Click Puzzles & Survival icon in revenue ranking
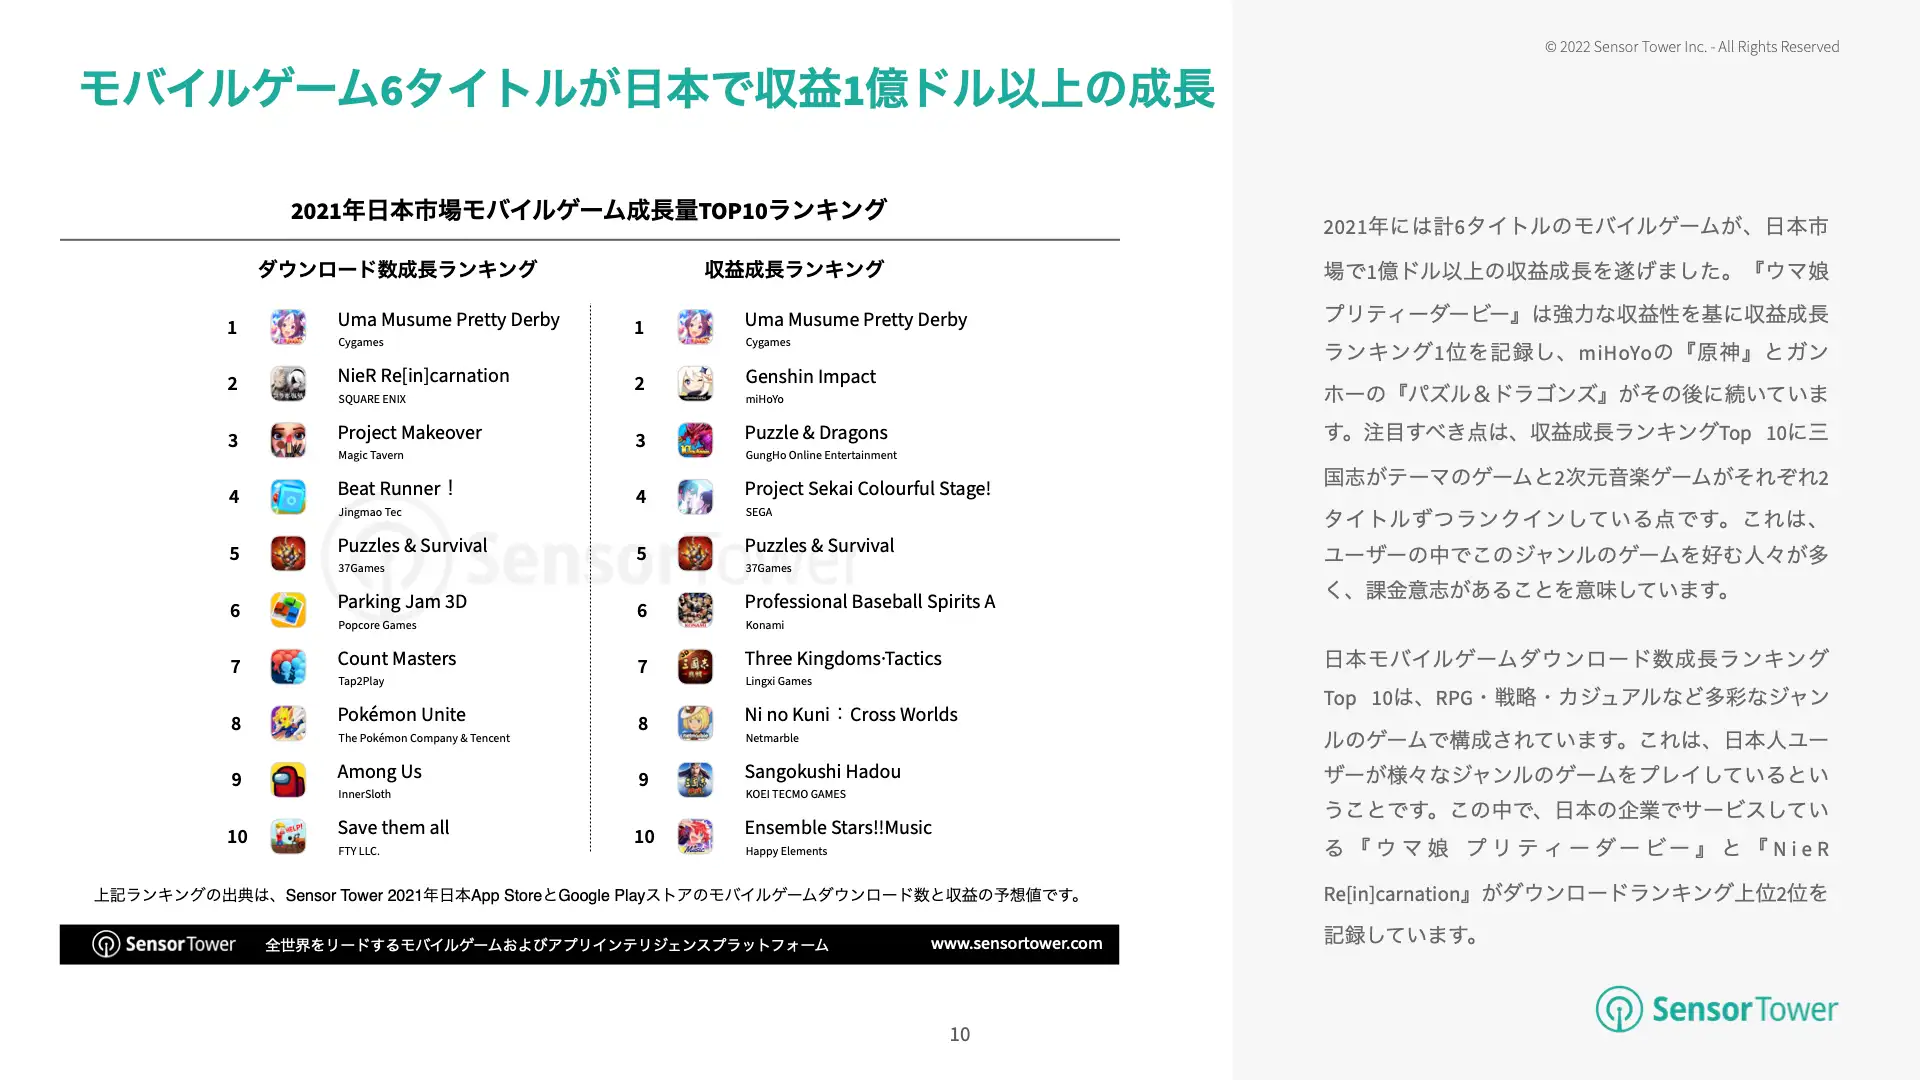This screenshot has width=1920, height=1080. click(695, 553)
